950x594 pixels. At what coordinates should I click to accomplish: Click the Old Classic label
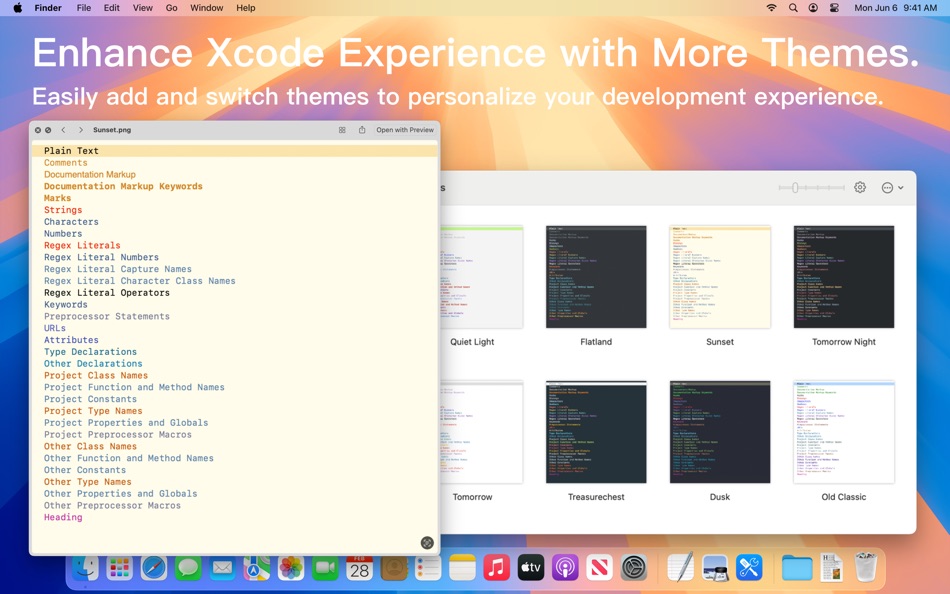pyautogui.click(x=844, y=497)
